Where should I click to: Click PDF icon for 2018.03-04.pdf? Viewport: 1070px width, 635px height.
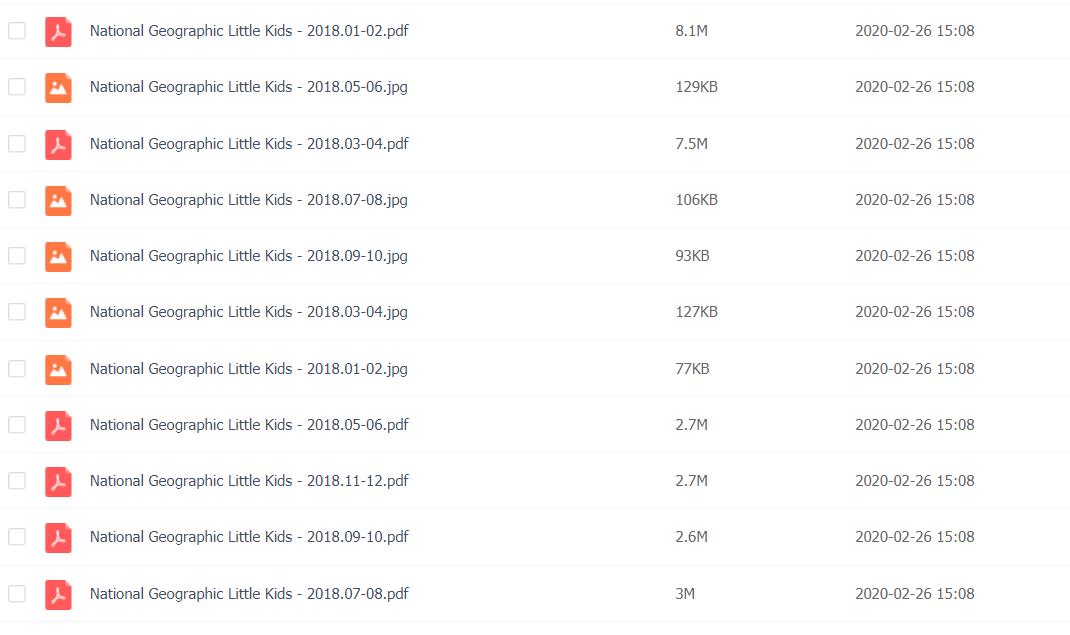point(58,144)
